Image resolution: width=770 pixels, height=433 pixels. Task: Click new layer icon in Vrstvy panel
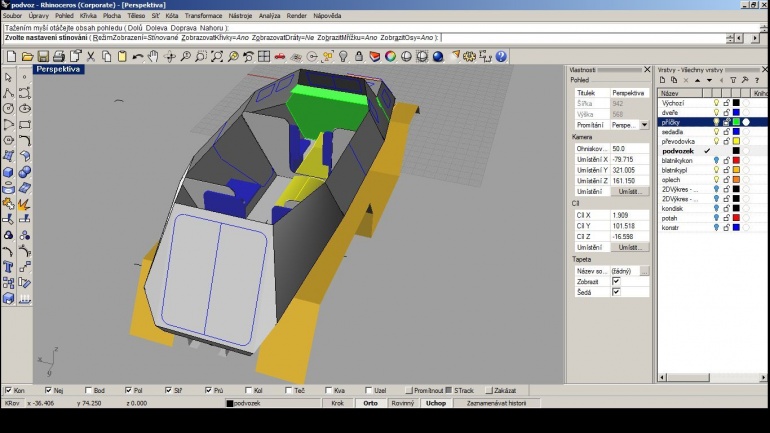click(662, 80)
